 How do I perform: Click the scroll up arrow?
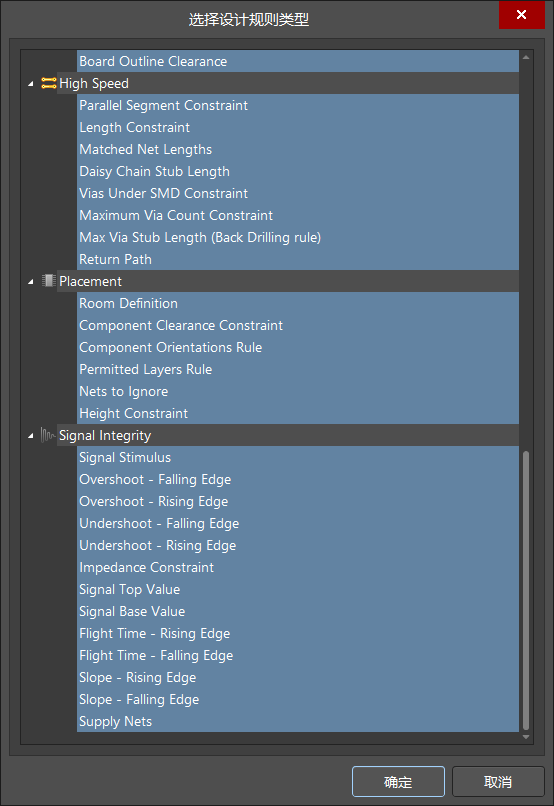click(526, 57)
